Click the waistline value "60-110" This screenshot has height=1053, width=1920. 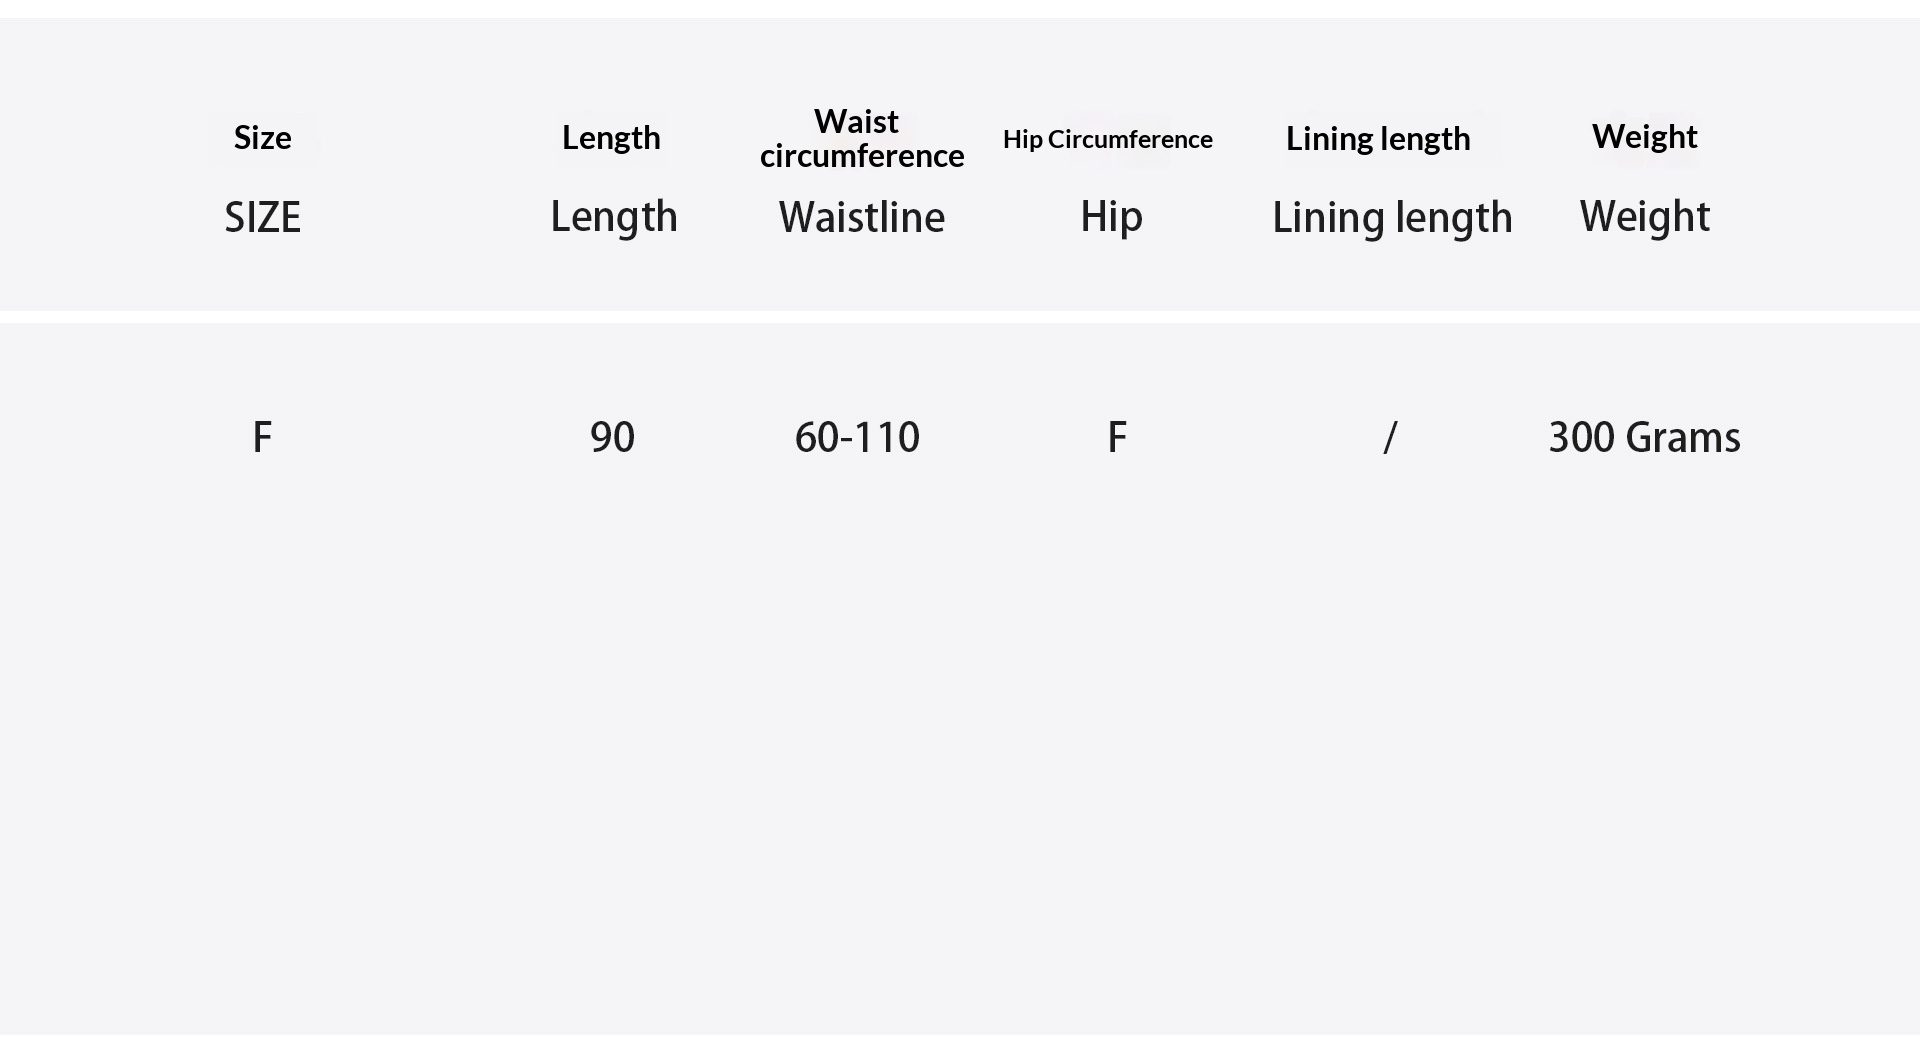point(857,437)
